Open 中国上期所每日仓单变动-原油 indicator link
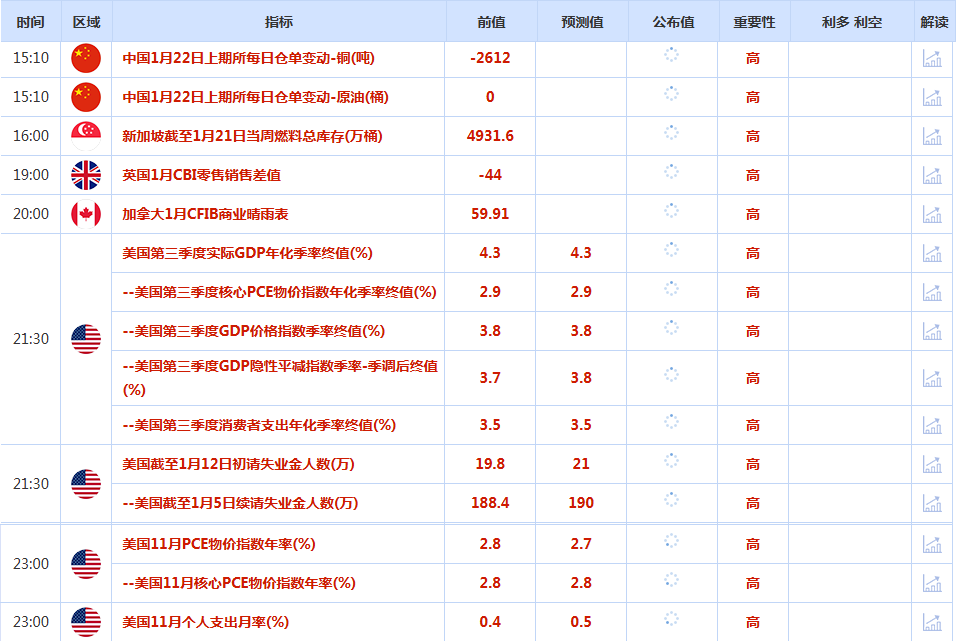957x641 pixels. click(x=255, y=97)
